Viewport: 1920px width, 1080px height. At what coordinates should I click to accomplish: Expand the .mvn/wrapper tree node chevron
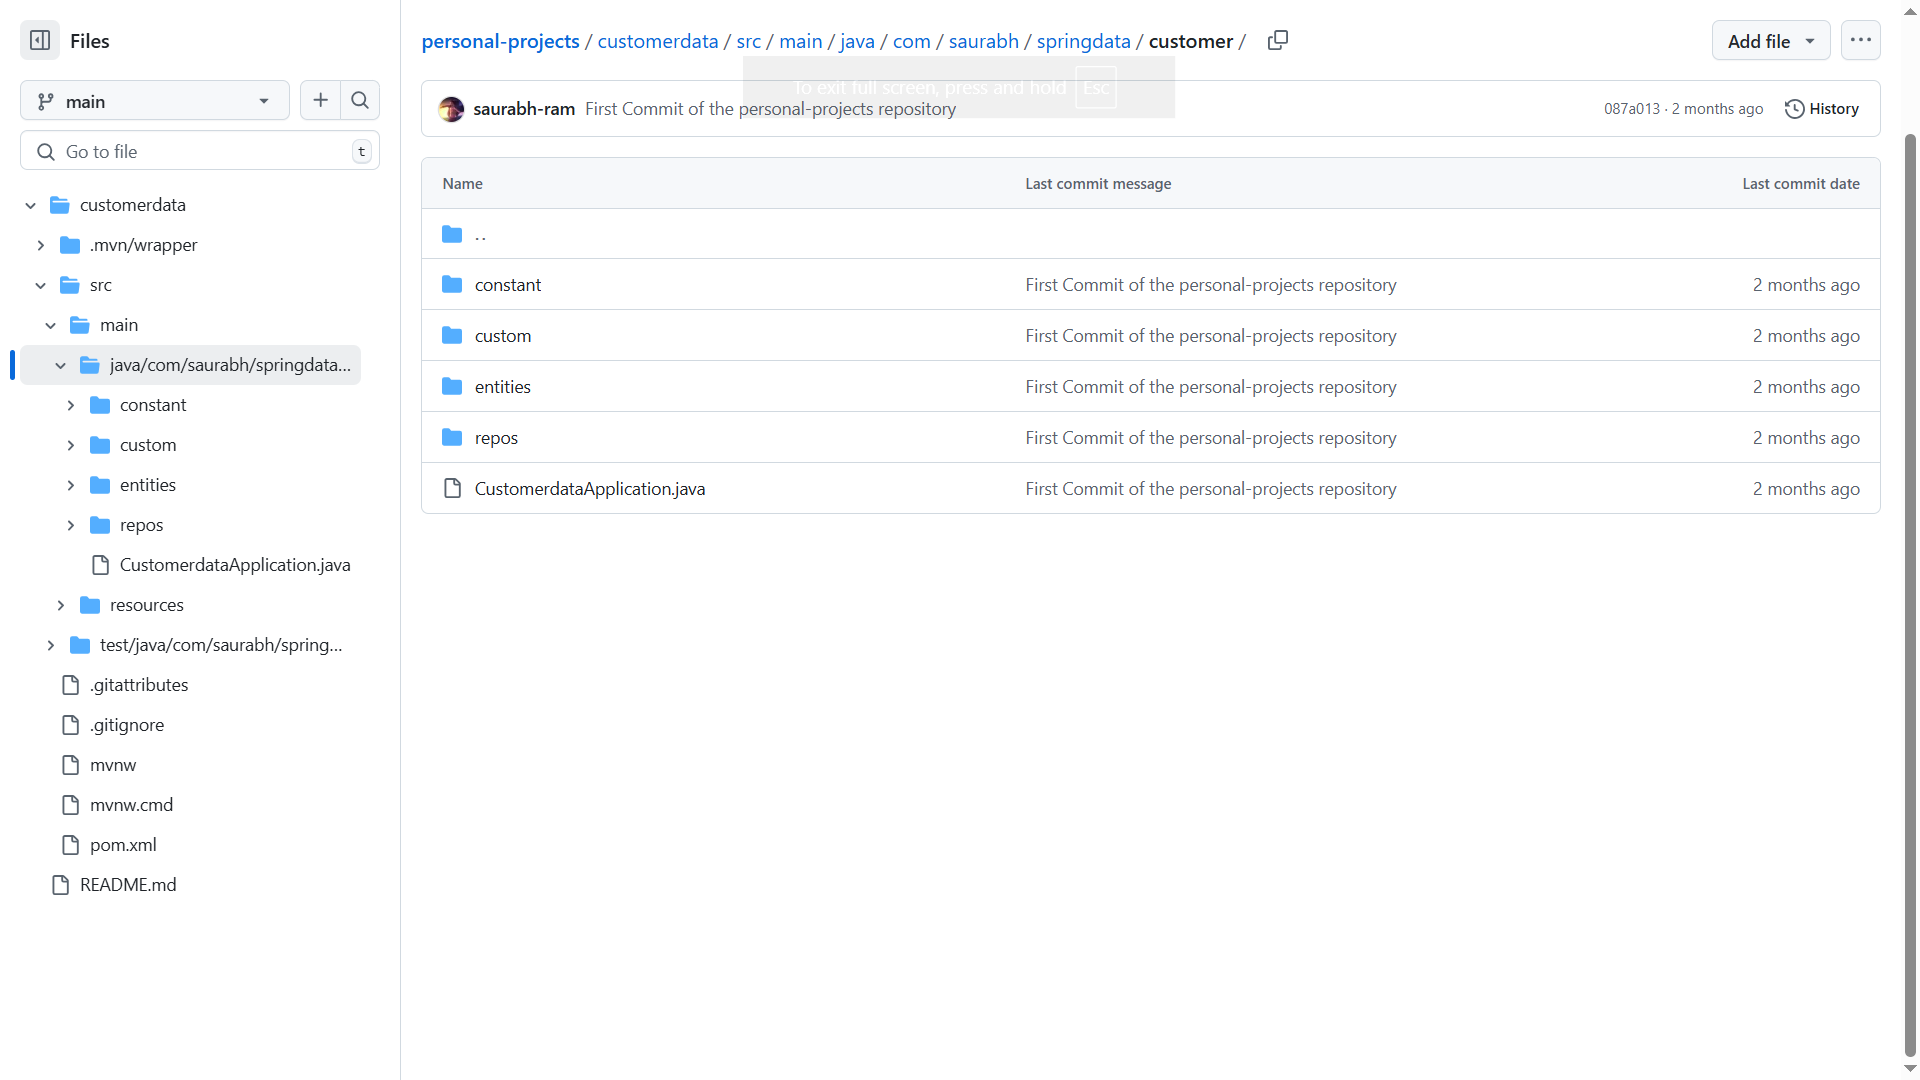pos(41,245)
